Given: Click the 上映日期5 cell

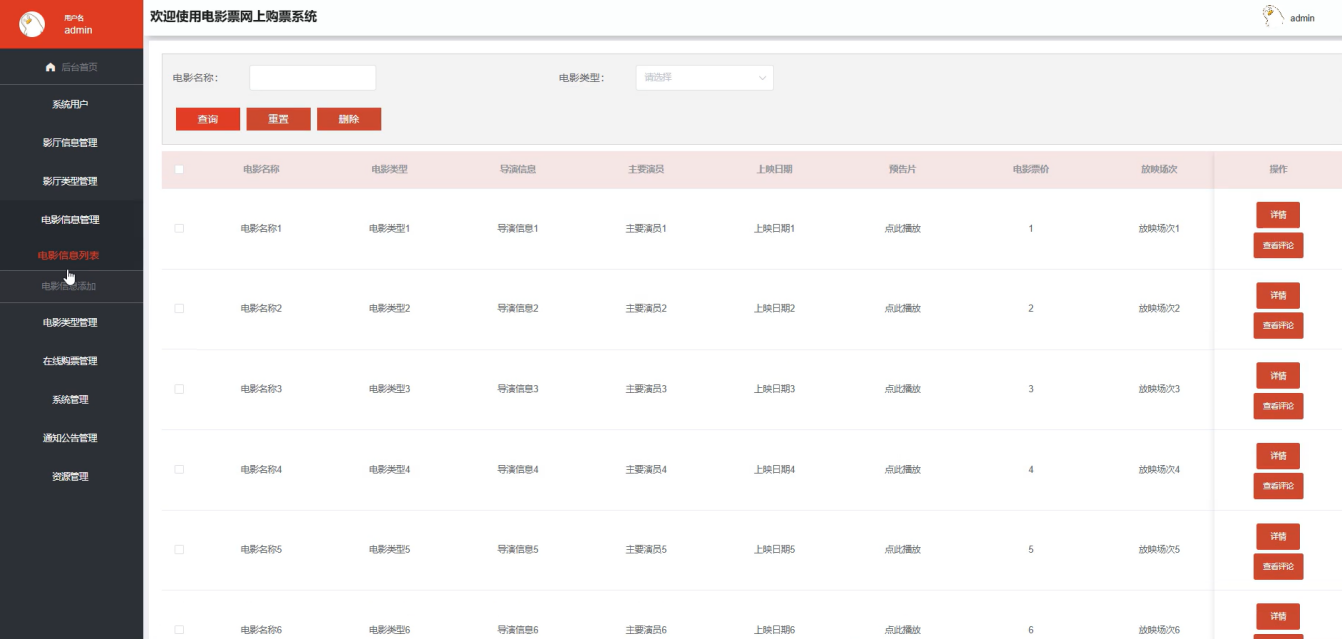Looking at the screenshot, I should (774, 550).
